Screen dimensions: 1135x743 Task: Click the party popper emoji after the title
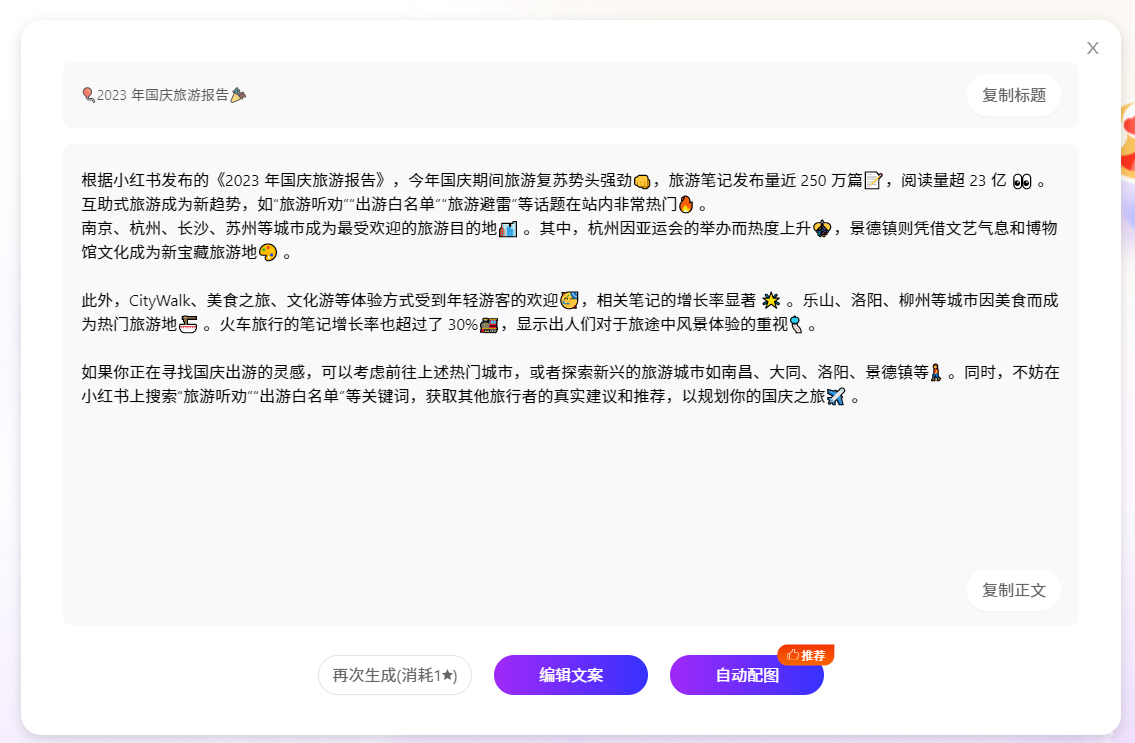(238, 95)
